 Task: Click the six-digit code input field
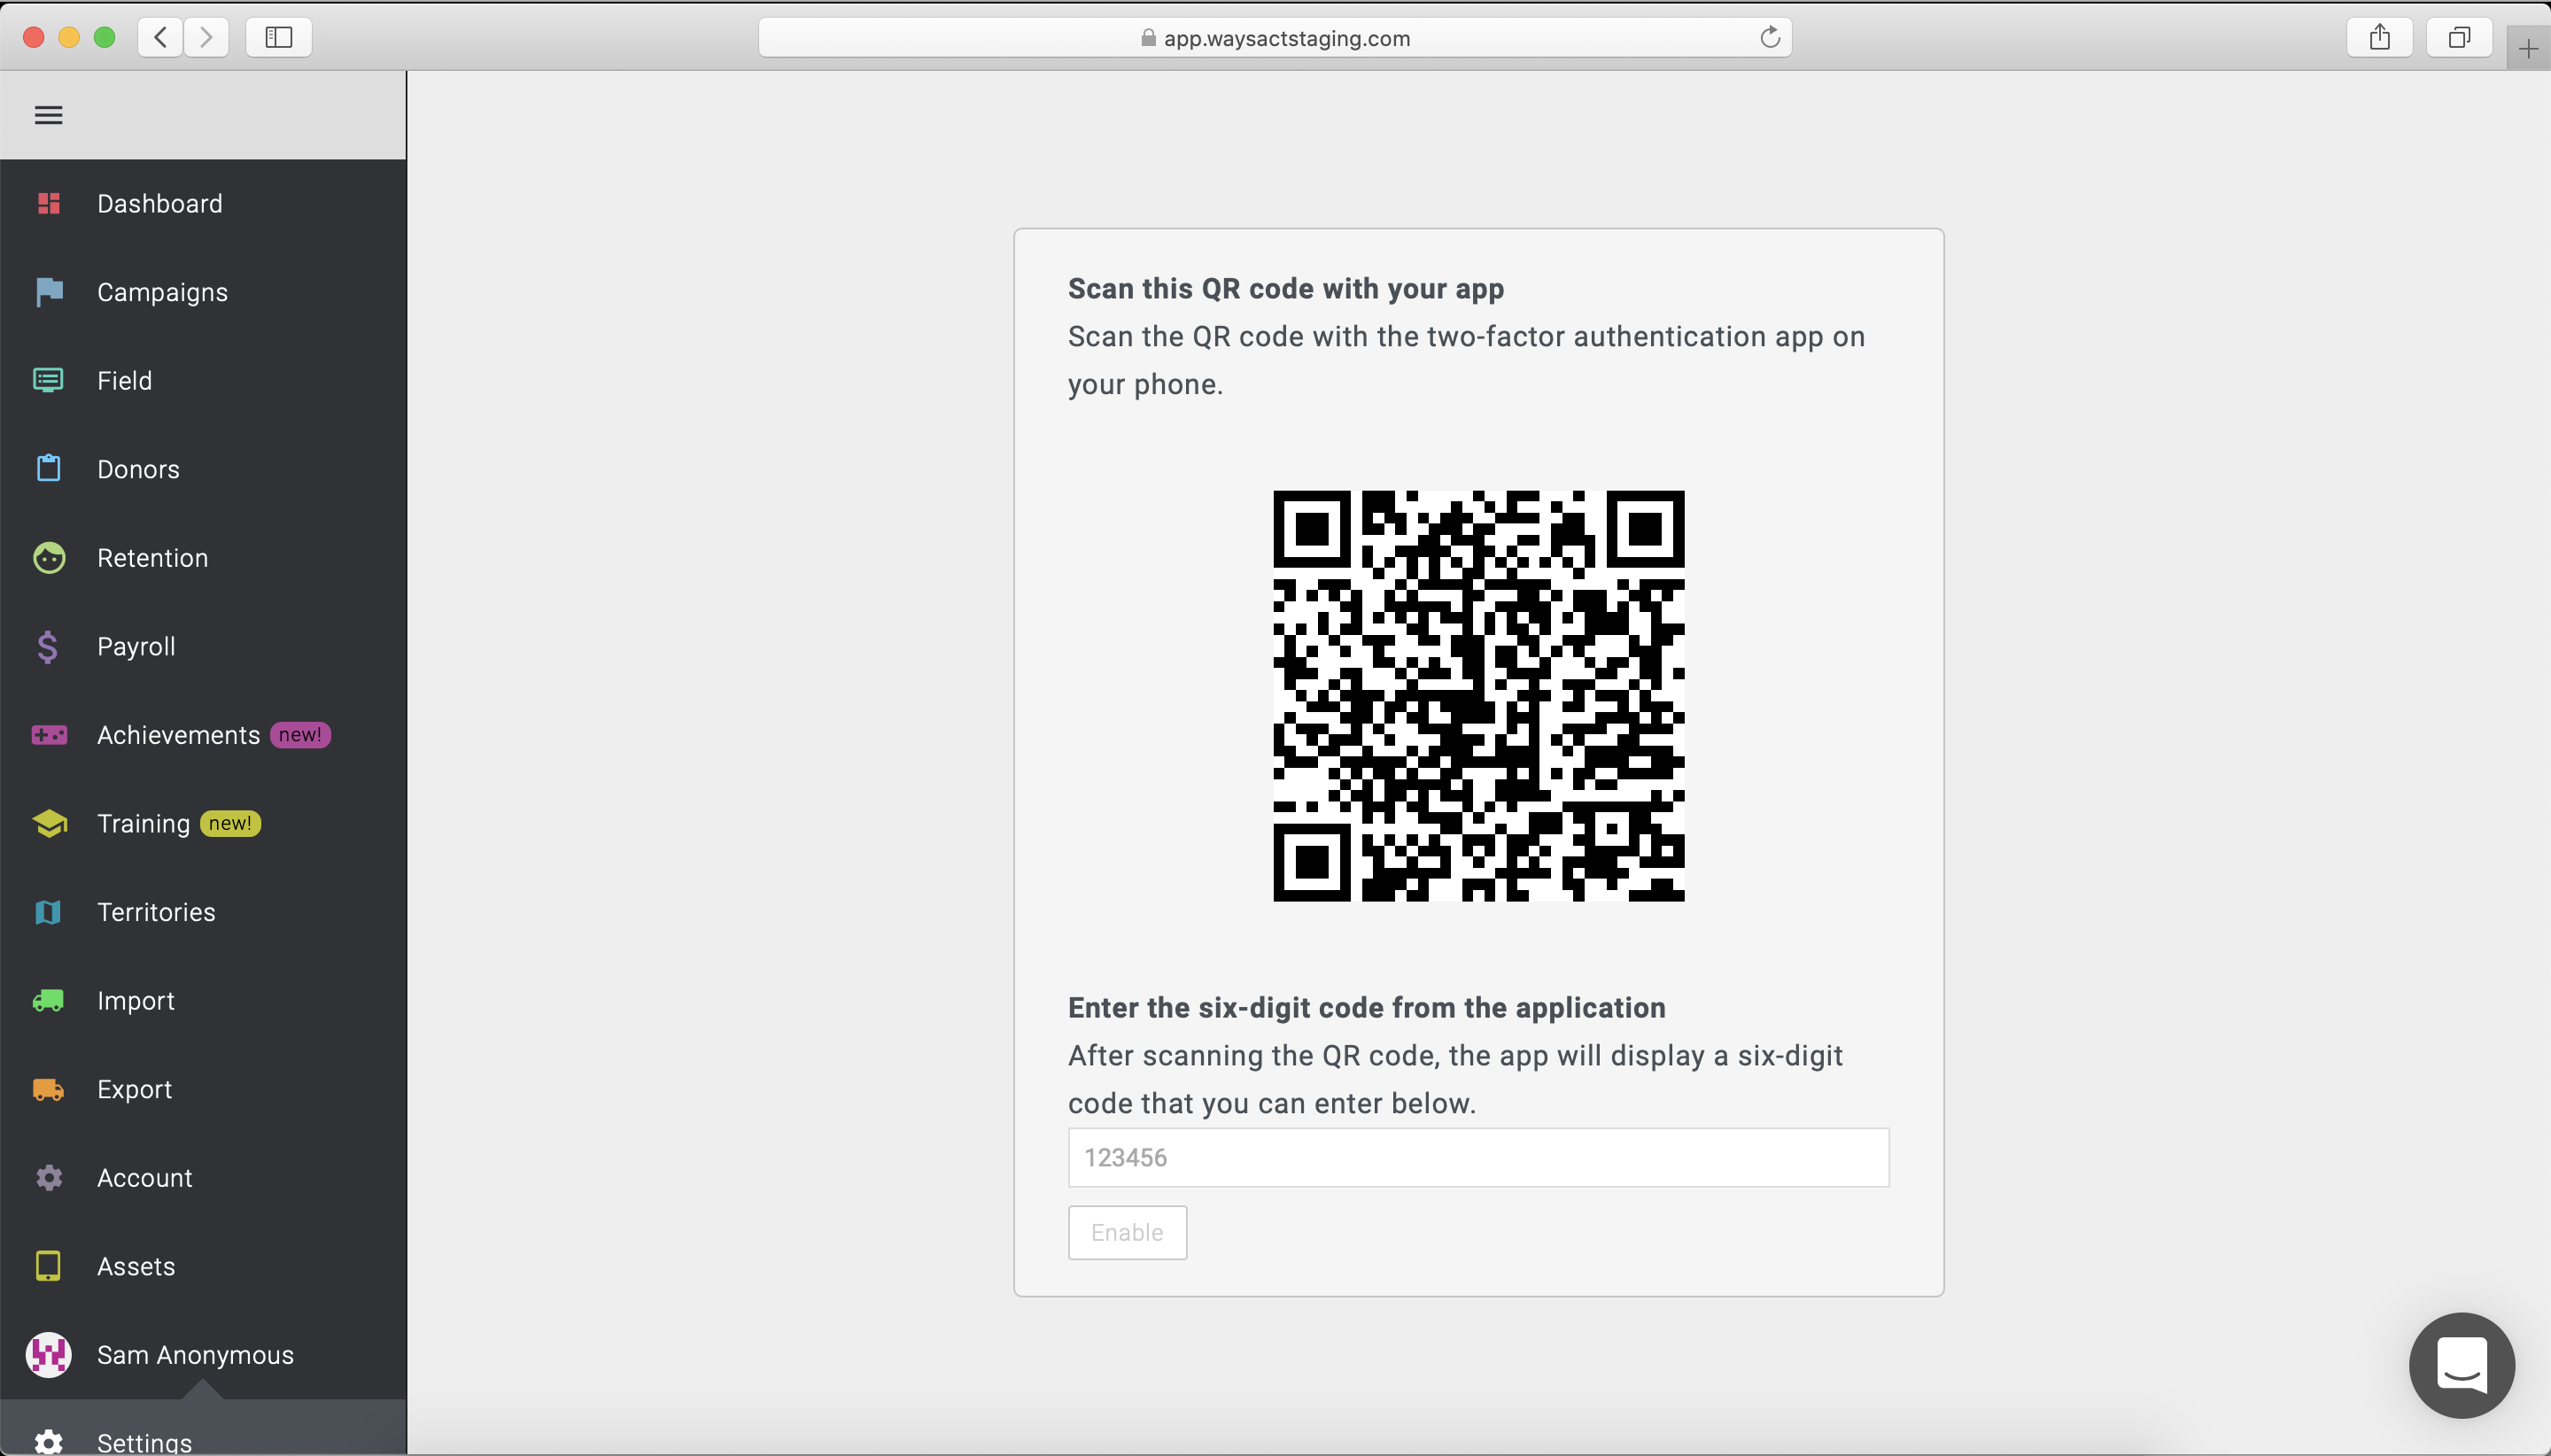(x=1477, y=1157)
